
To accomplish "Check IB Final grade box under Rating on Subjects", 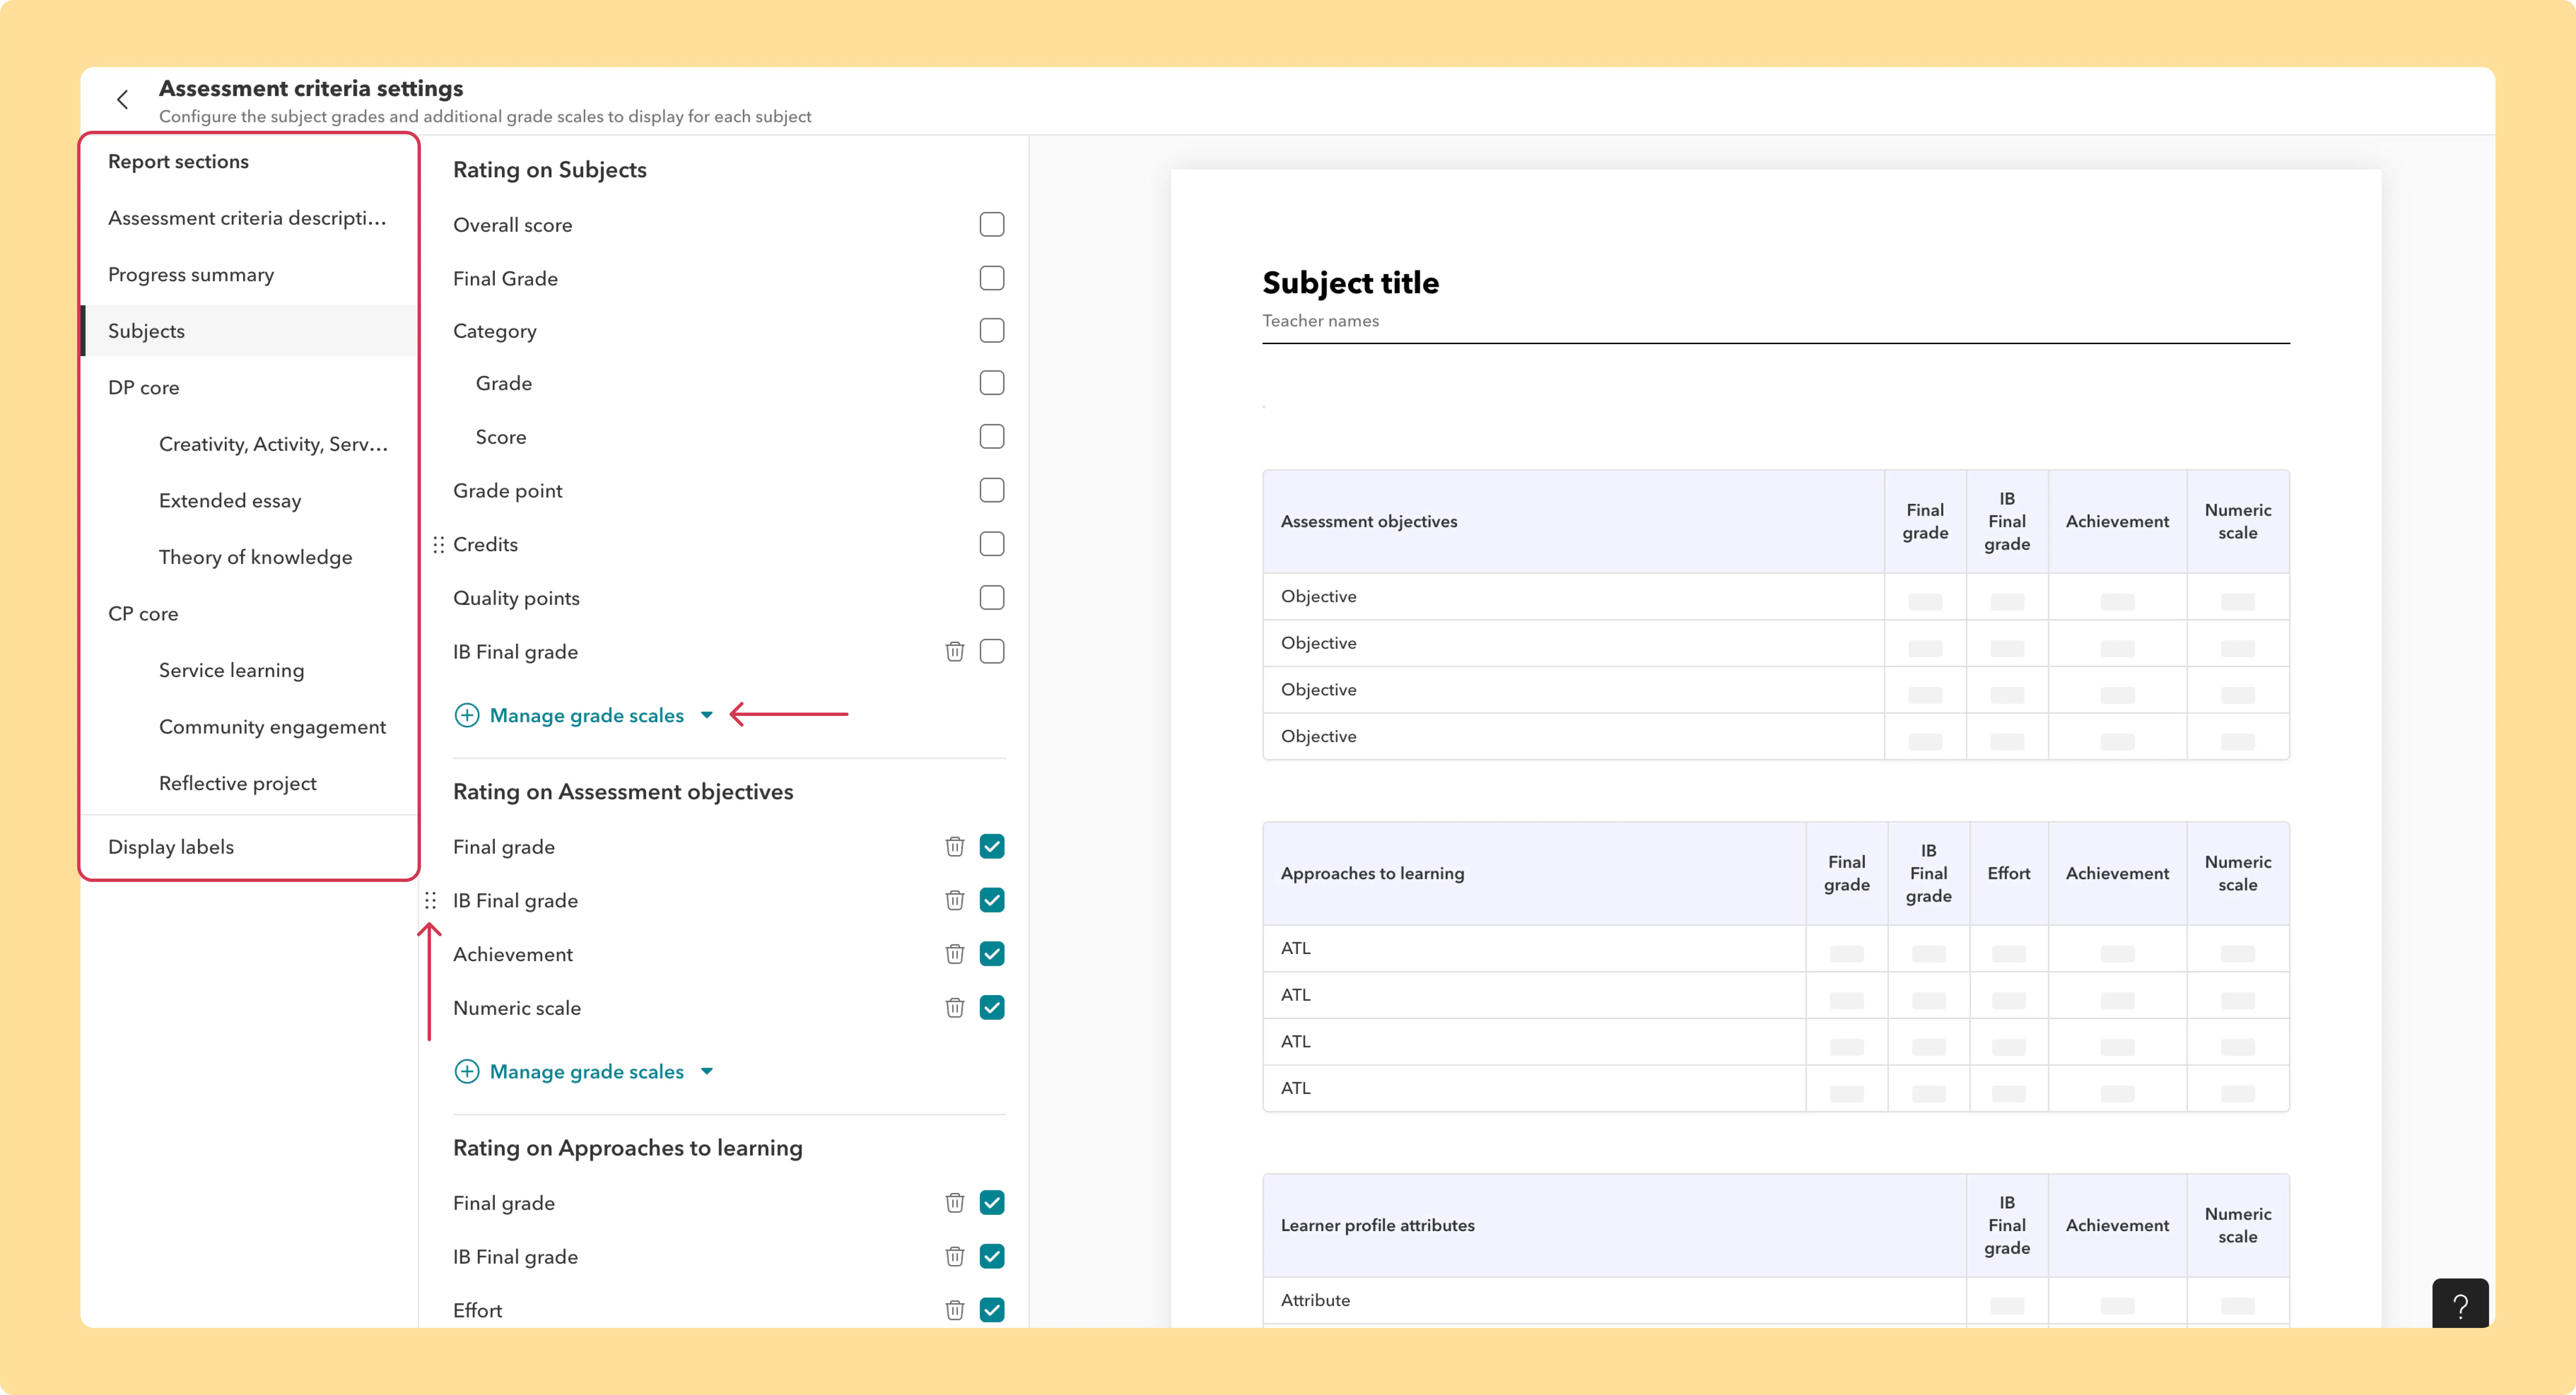I will [992, 652].
